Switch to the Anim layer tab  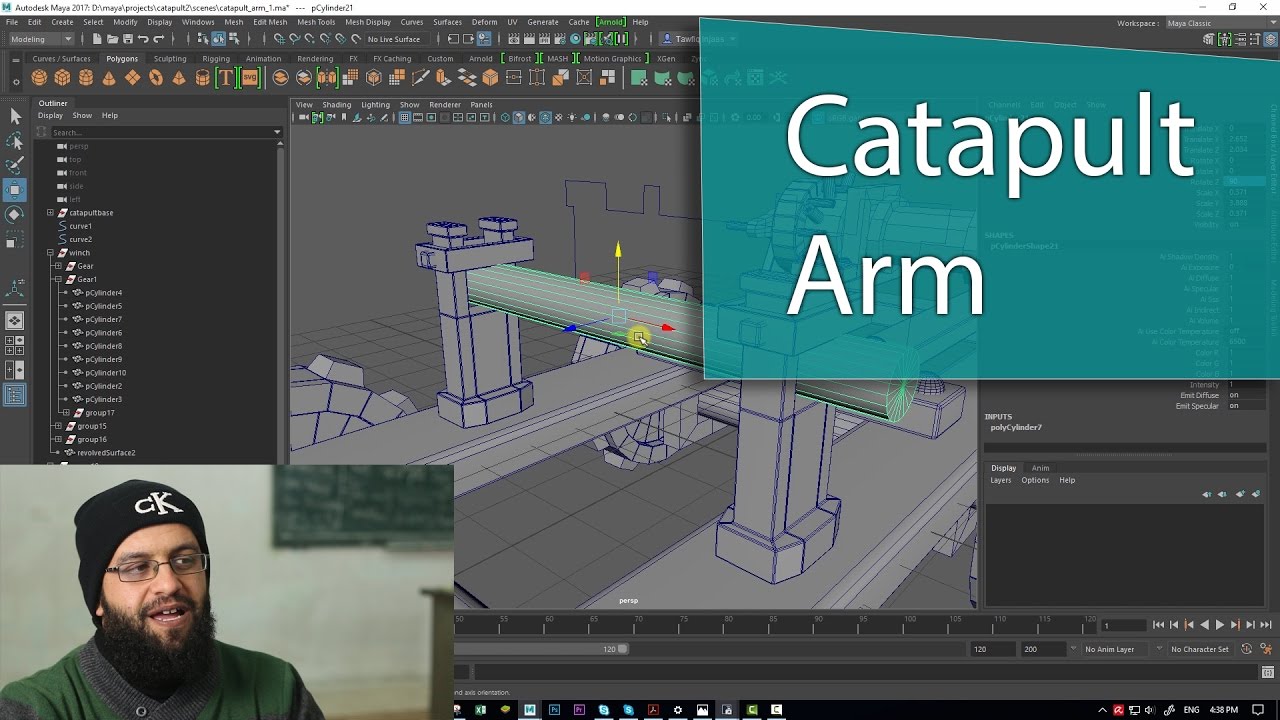(x=1040, y=468)
